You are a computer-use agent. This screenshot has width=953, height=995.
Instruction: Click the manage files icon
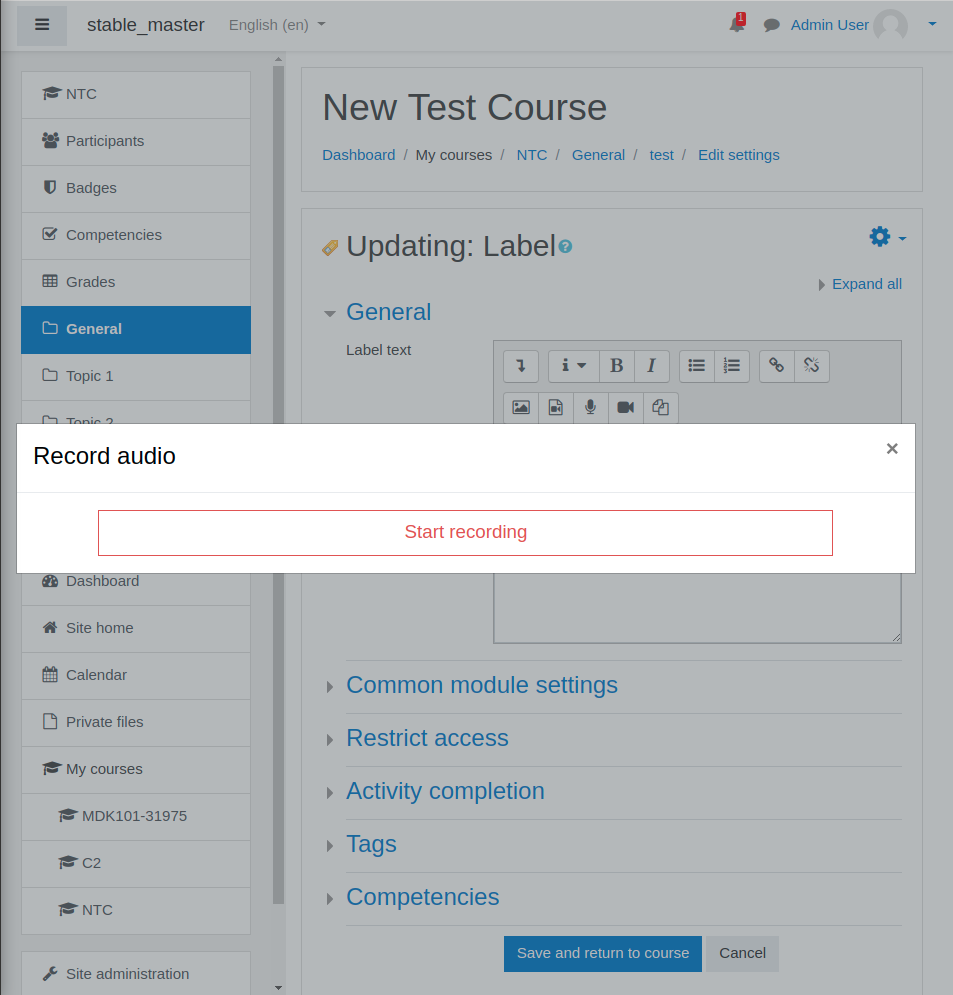[661, 407]
